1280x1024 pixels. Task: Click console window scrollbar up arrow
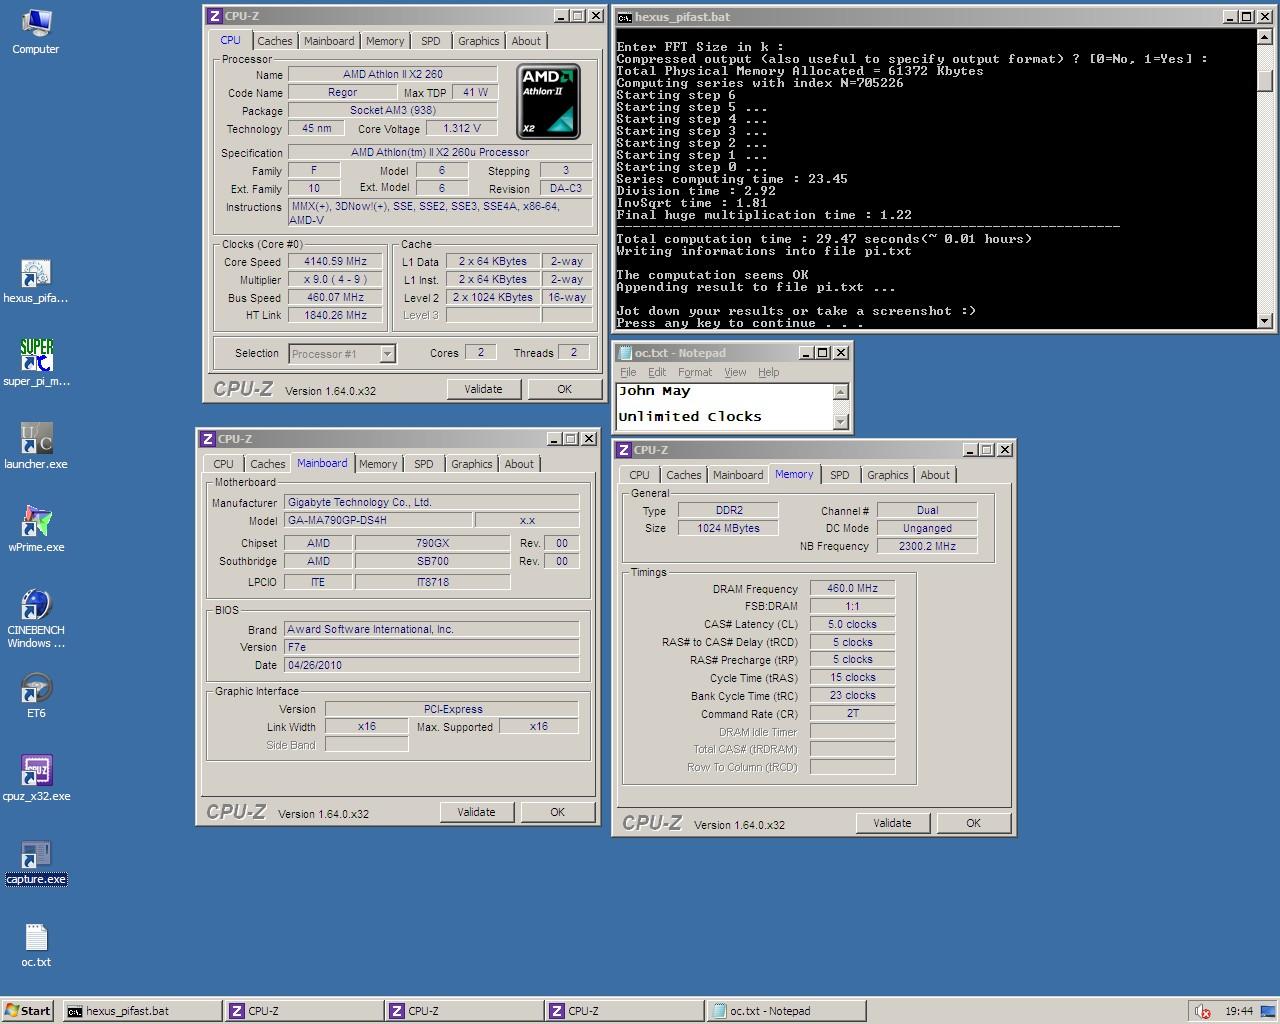click(x=1265, y=37)
